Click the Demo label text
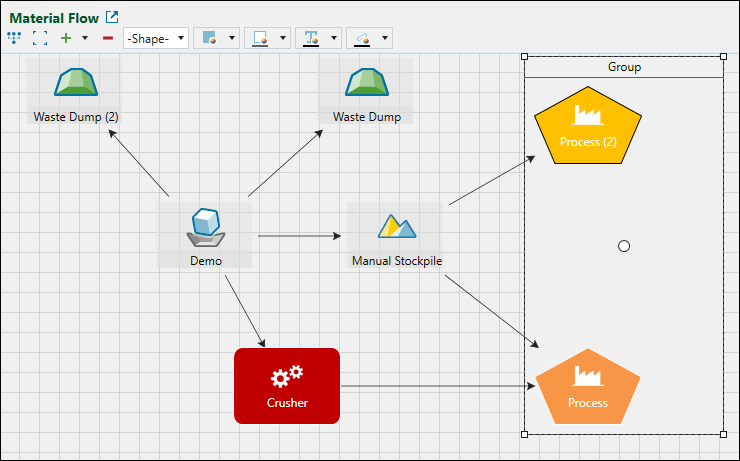This screenshot has width=740, height=461. pos(206,260)
